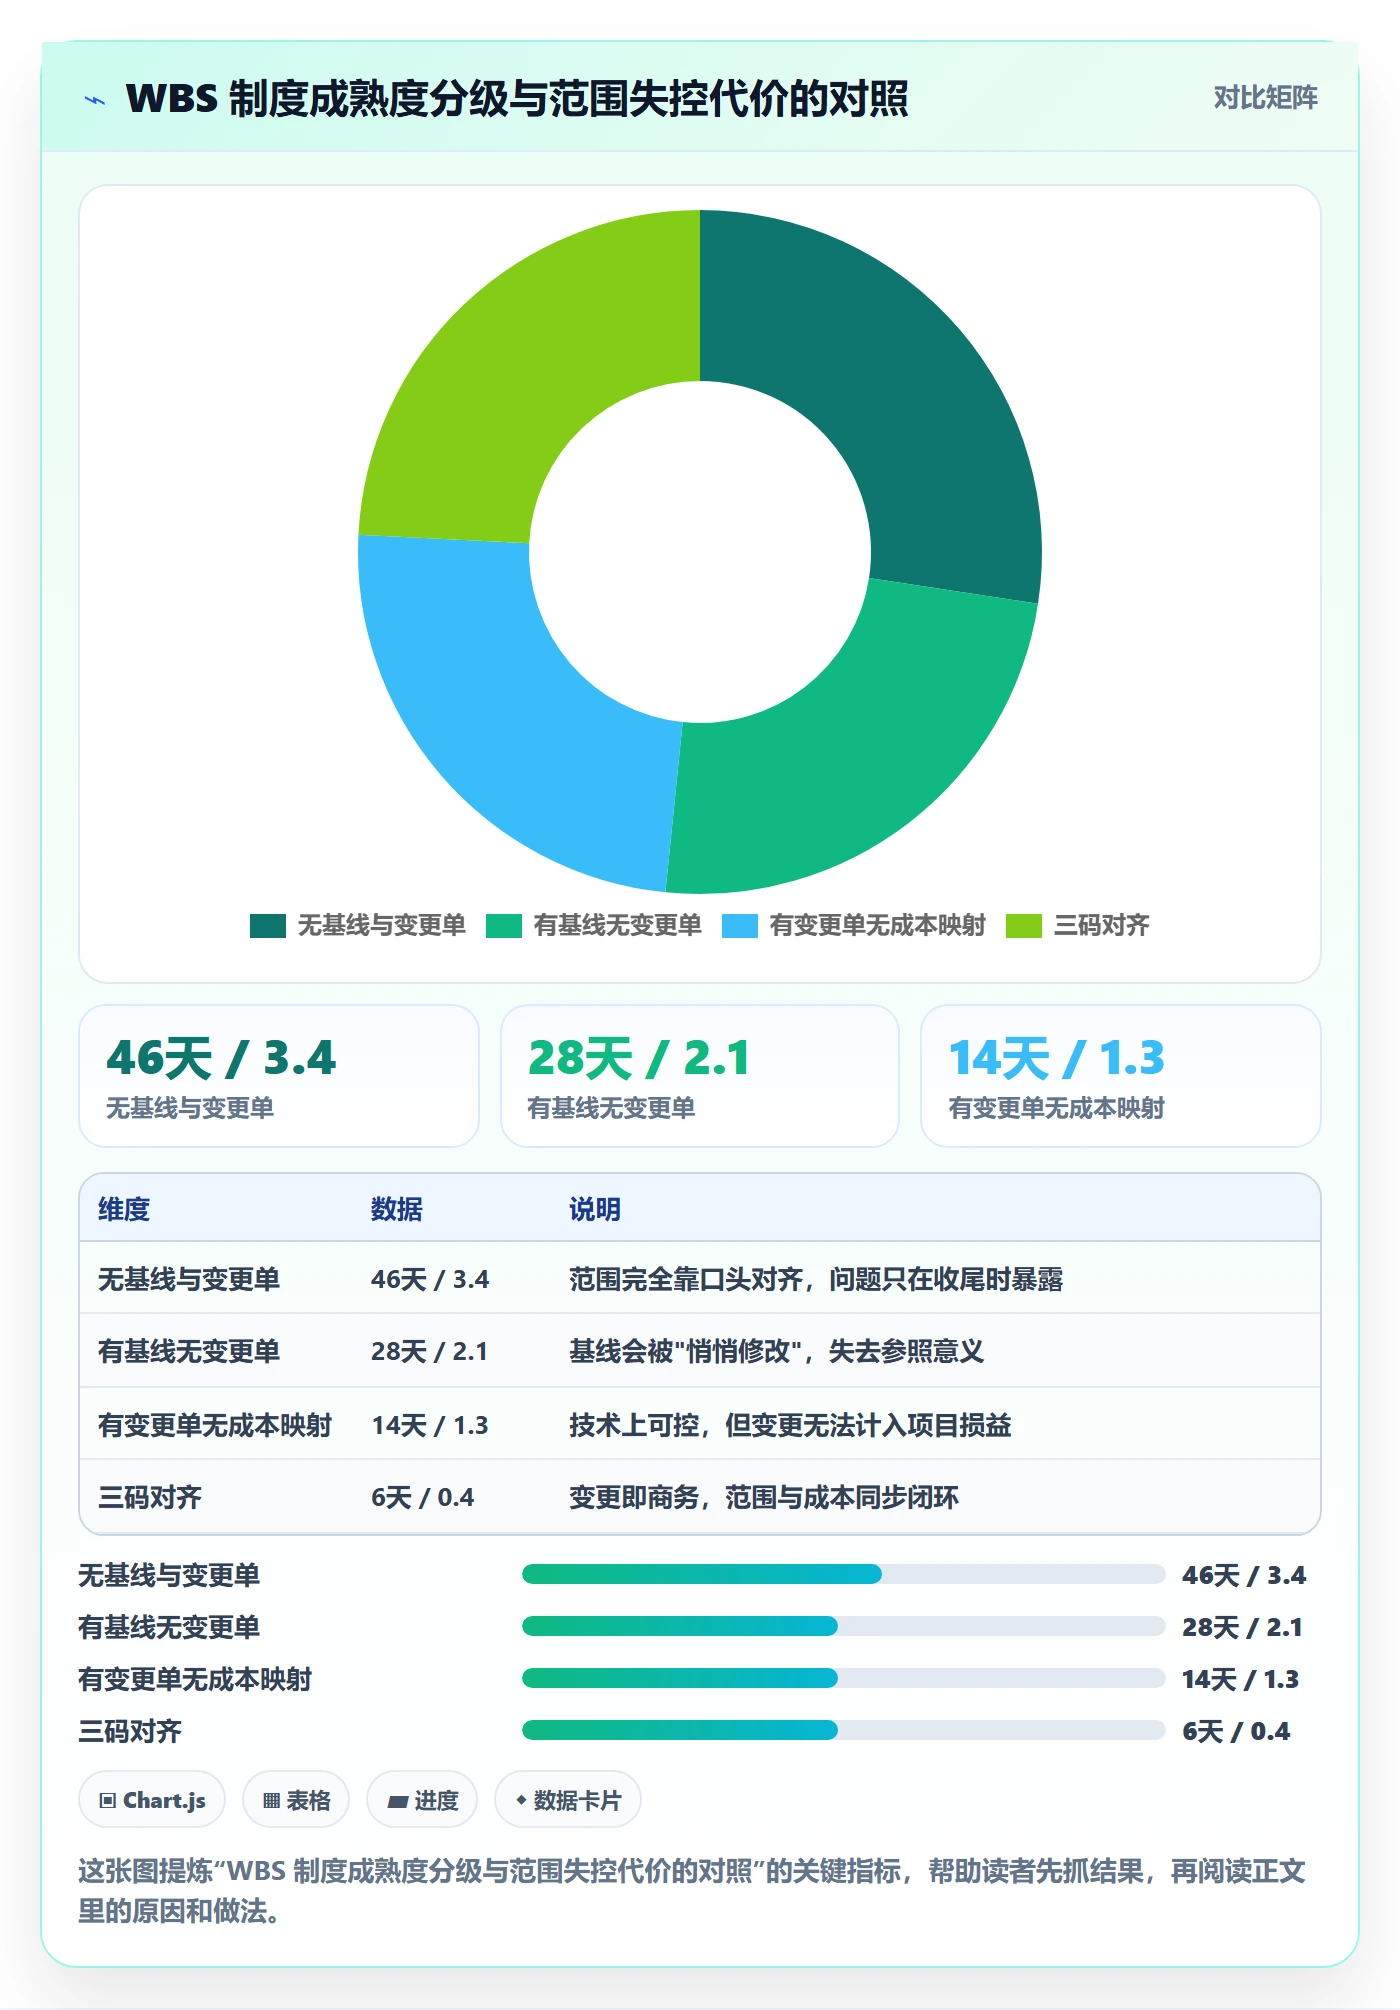
Task: Click the 对比矩阵 label in header
Action: coord(1265,97)
